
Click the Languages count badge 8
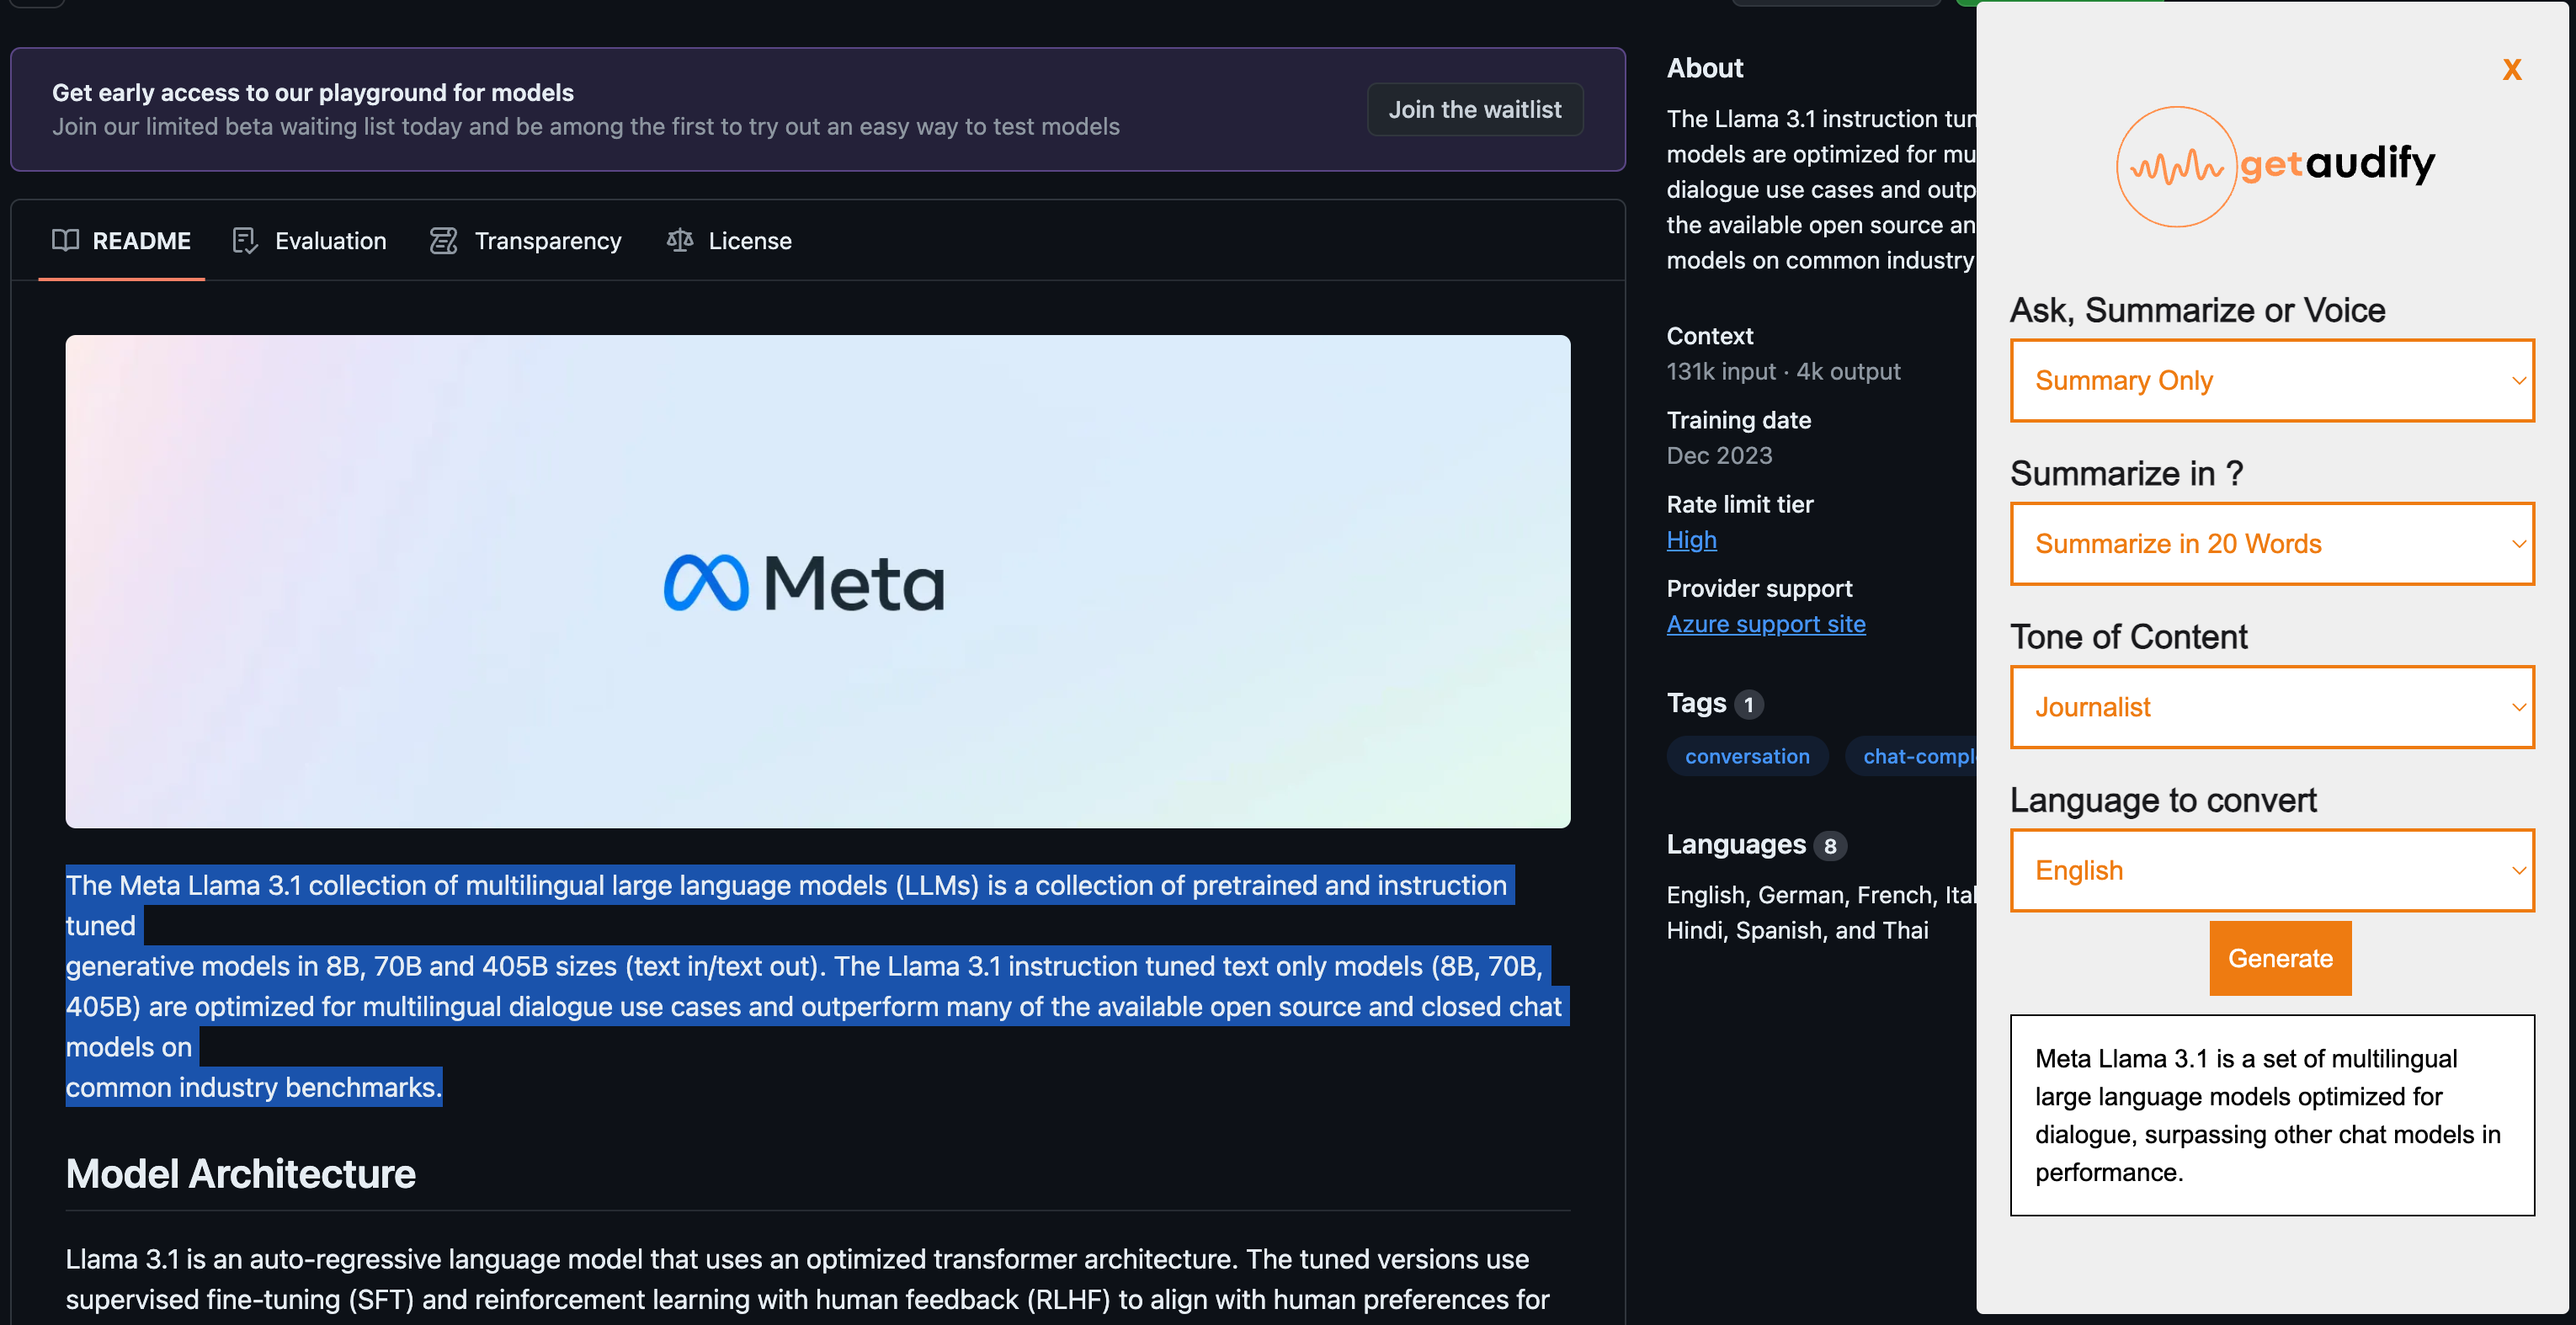(x=1829, y=846)
